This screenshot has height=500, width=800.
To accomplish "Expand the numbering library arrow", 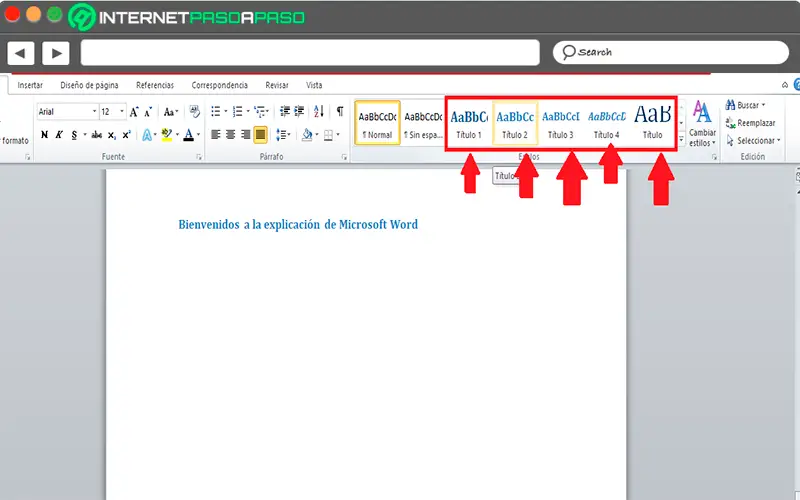I will (248, 111).
